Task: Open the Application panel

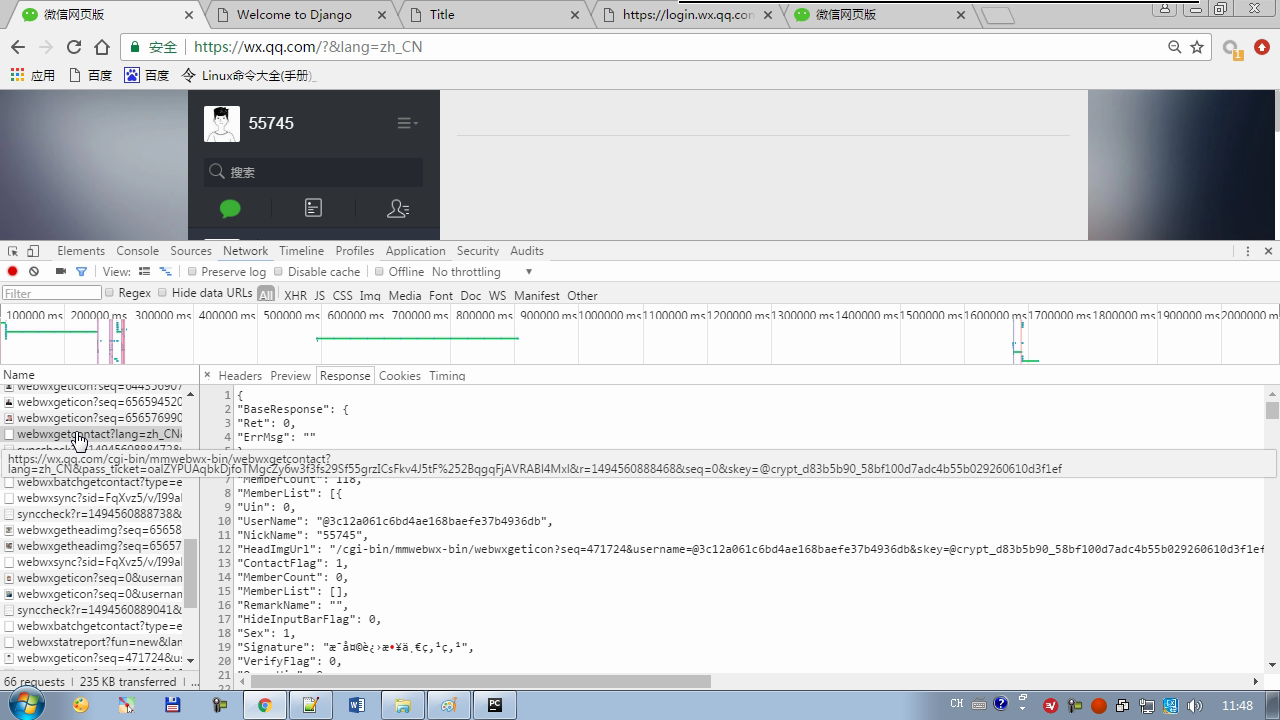Action: (415, 251)
